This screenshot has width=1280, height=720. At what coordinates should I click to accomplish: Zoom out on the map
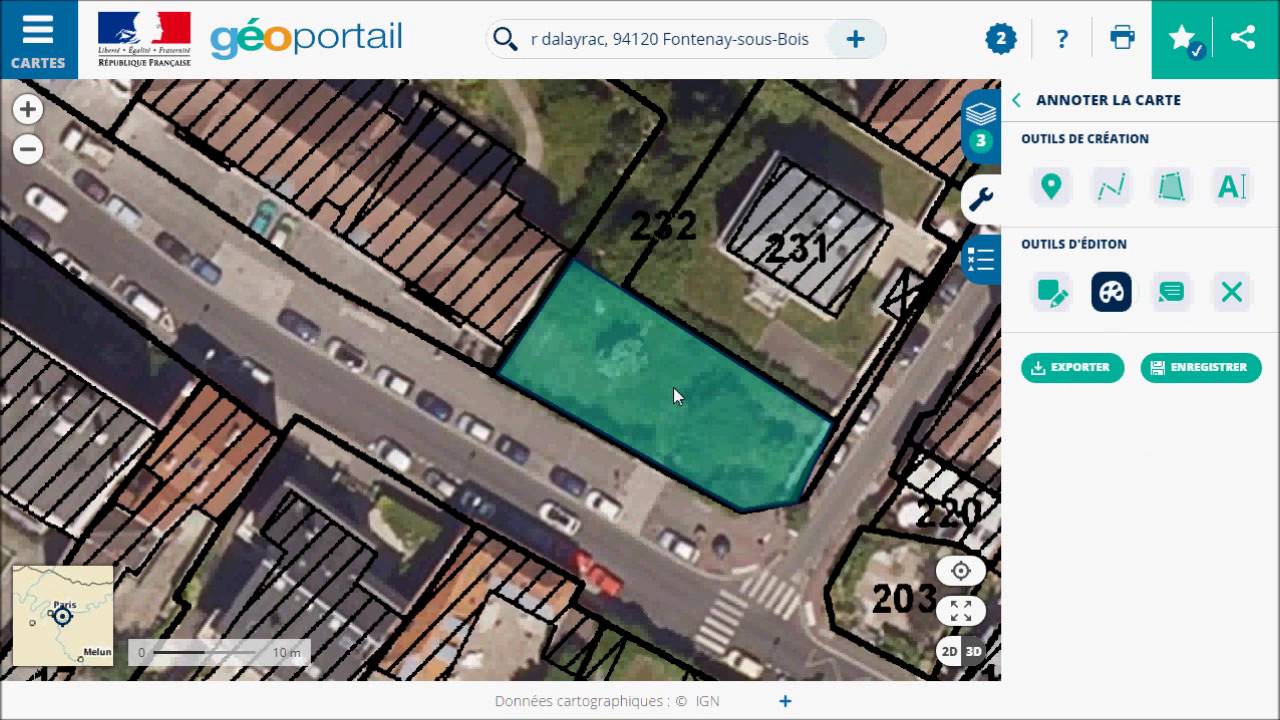click(x=28, y=150)
